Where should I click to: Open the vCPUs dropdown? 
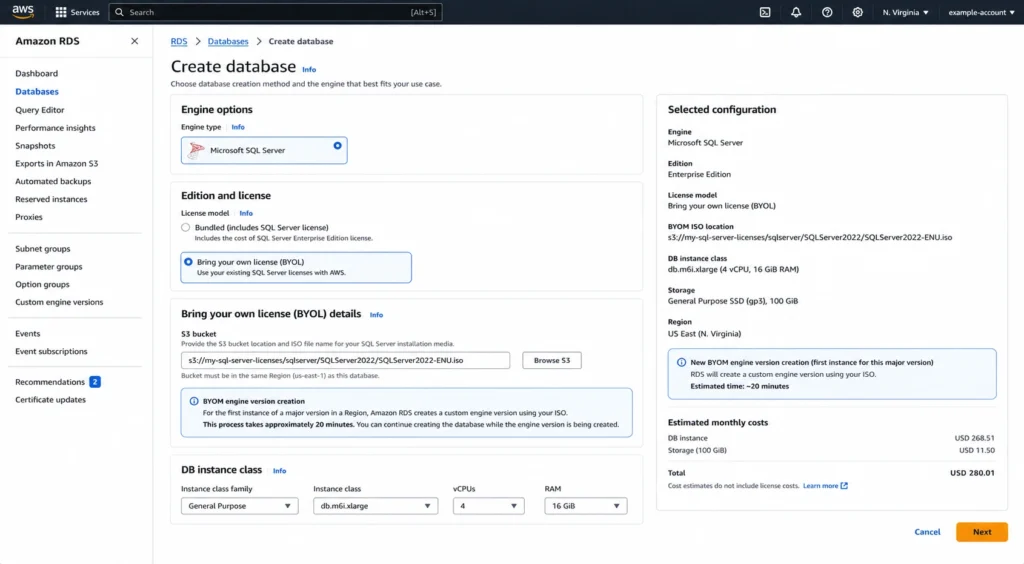(x=488, y=506)
